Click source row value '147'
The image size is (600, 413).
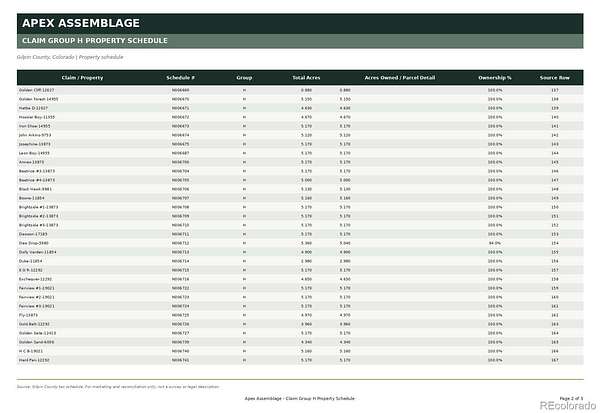tap(555, 180)
